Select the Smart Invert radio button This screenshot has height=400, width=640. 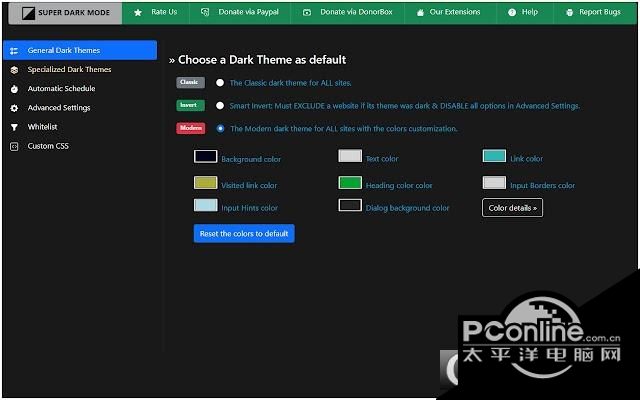pos(220,106)
